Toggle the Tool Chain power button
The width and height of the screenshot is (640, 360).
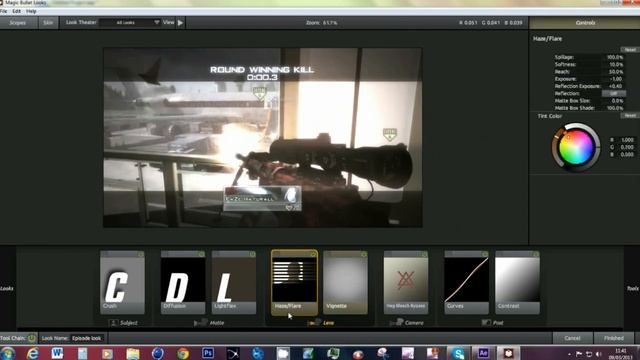tap(31, 338)
